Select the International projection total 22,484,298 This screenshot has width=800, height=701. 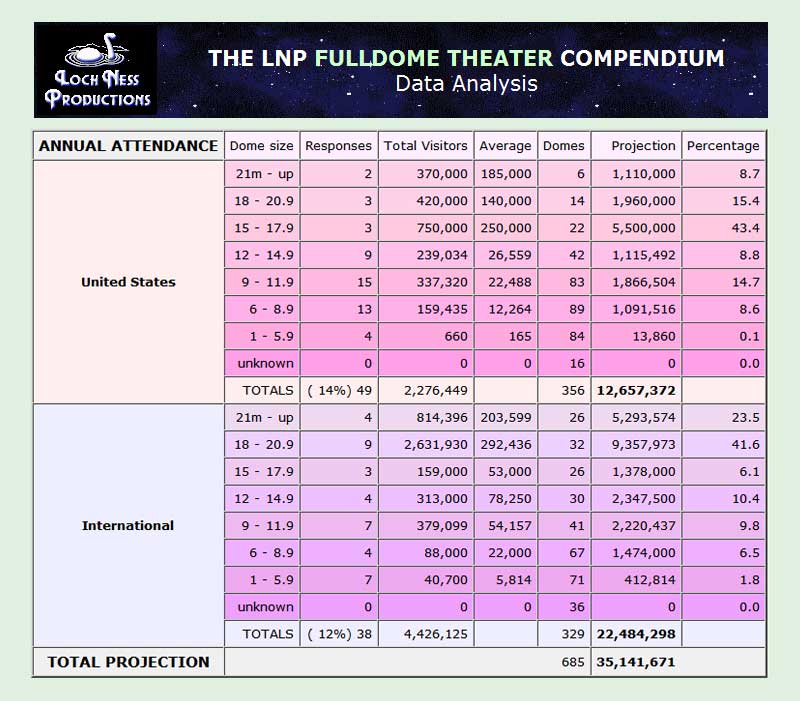tap(636, 634)
